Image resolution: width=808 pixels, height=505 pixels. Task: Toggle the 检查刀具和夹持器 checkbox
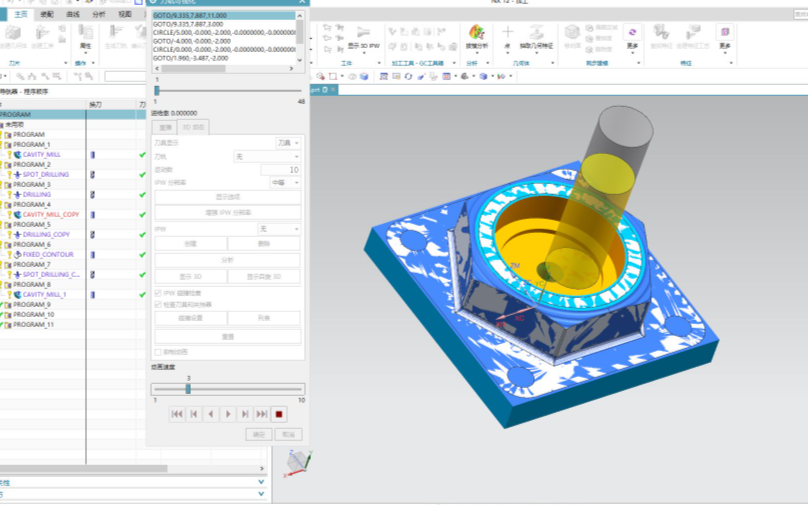point(156,304)
